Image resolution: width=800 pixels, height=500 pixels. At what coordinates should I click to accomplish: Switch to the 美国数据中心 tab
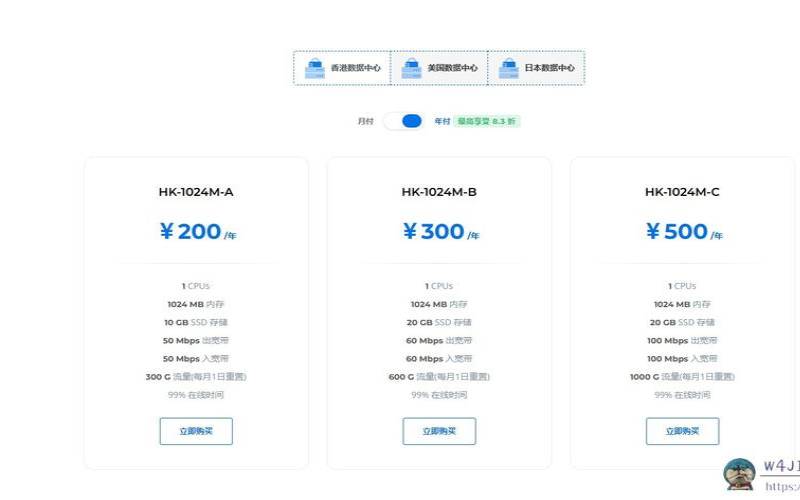[x=439, y=68]
